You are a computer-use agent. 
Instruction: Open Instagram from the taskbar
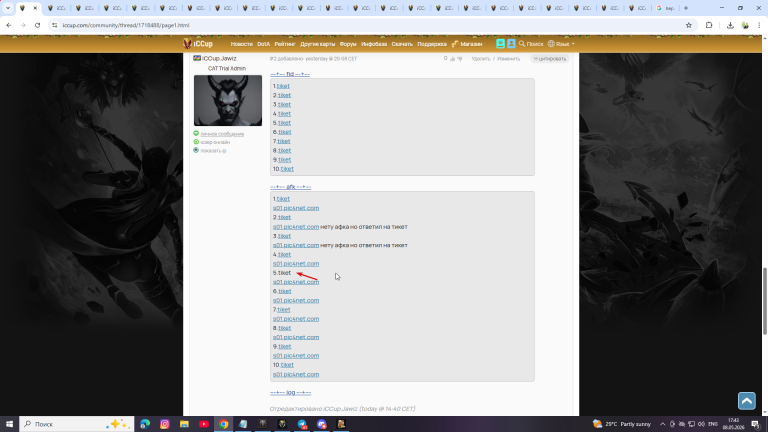[x=165, y=424]
